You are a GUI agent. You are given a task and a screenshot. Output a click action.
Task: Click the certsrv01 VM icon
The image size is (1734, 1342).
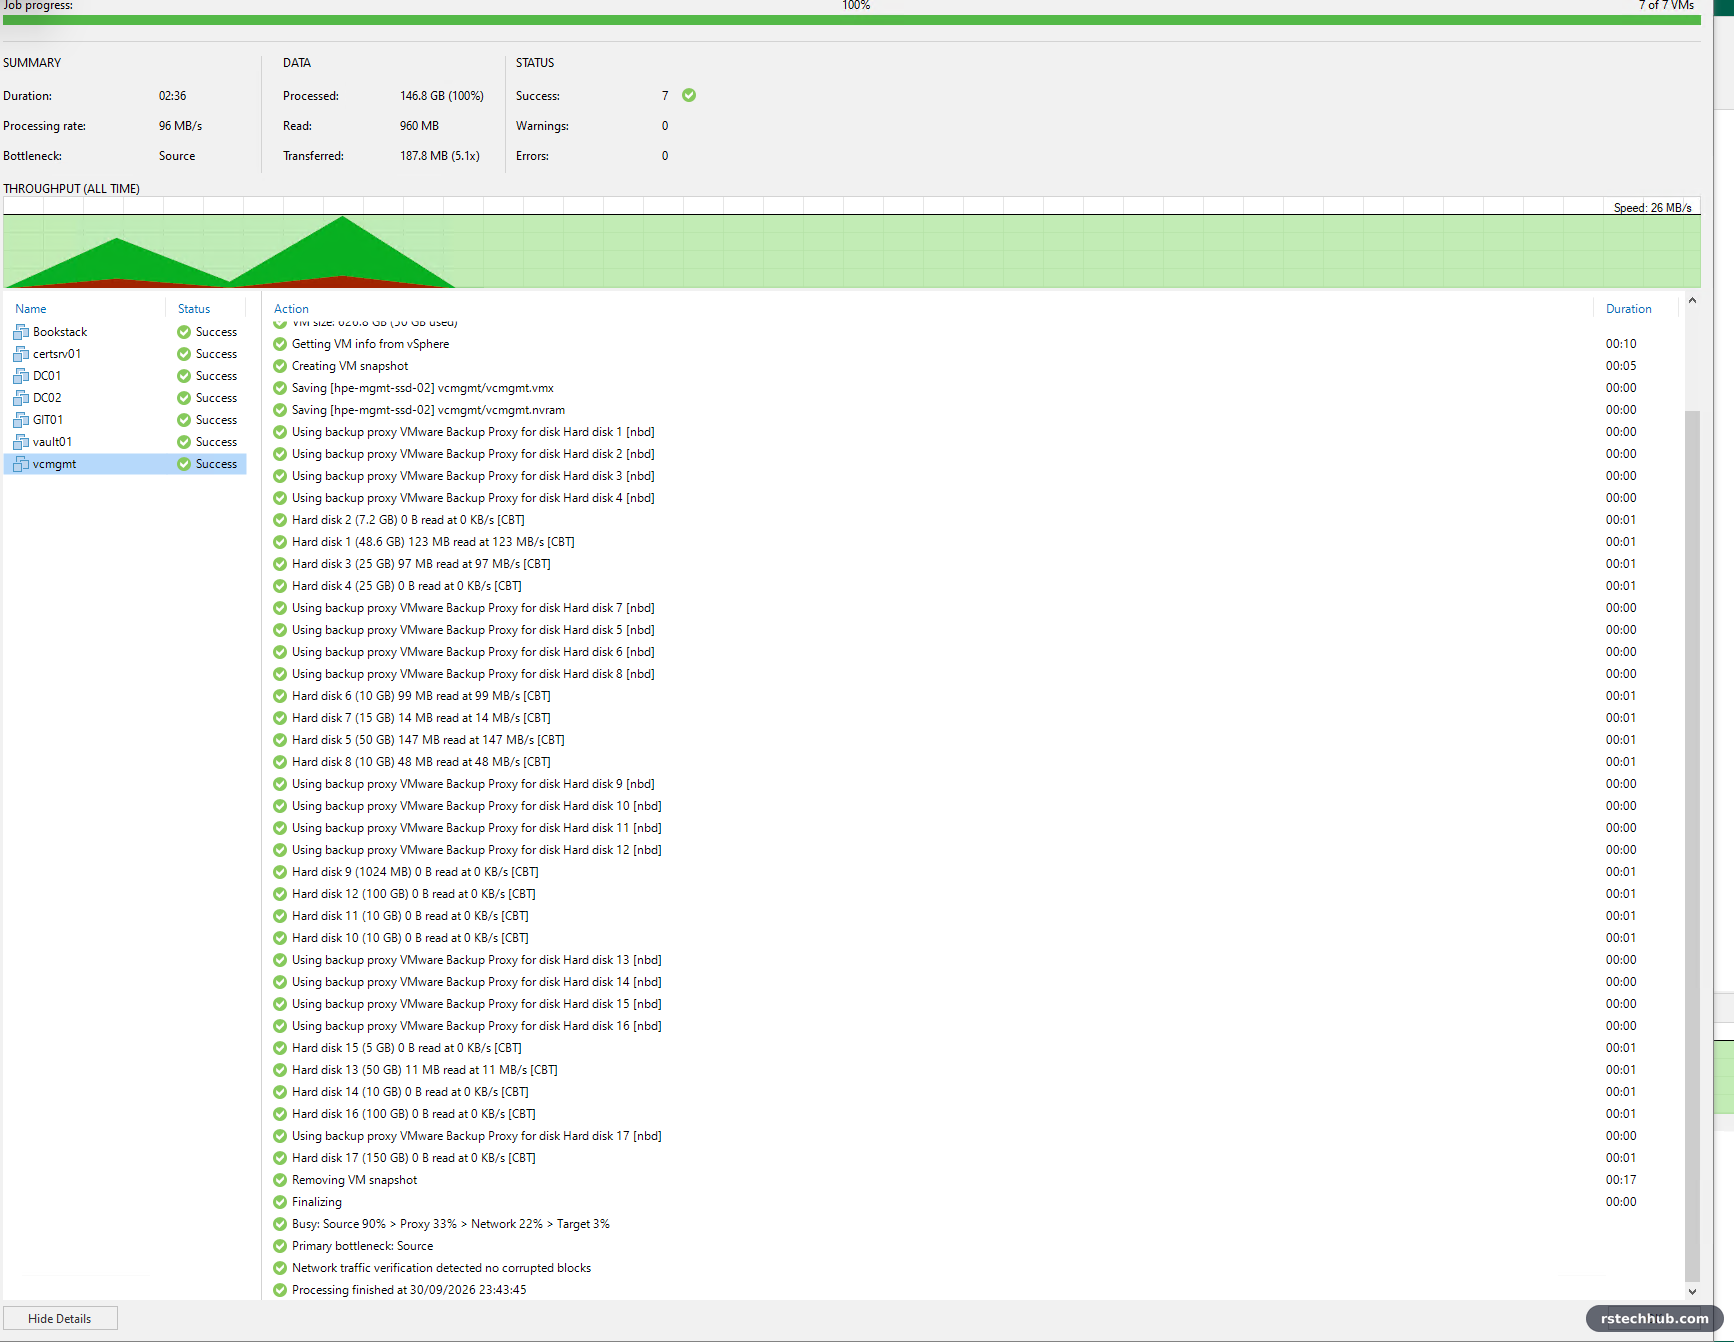pos(21,354)
